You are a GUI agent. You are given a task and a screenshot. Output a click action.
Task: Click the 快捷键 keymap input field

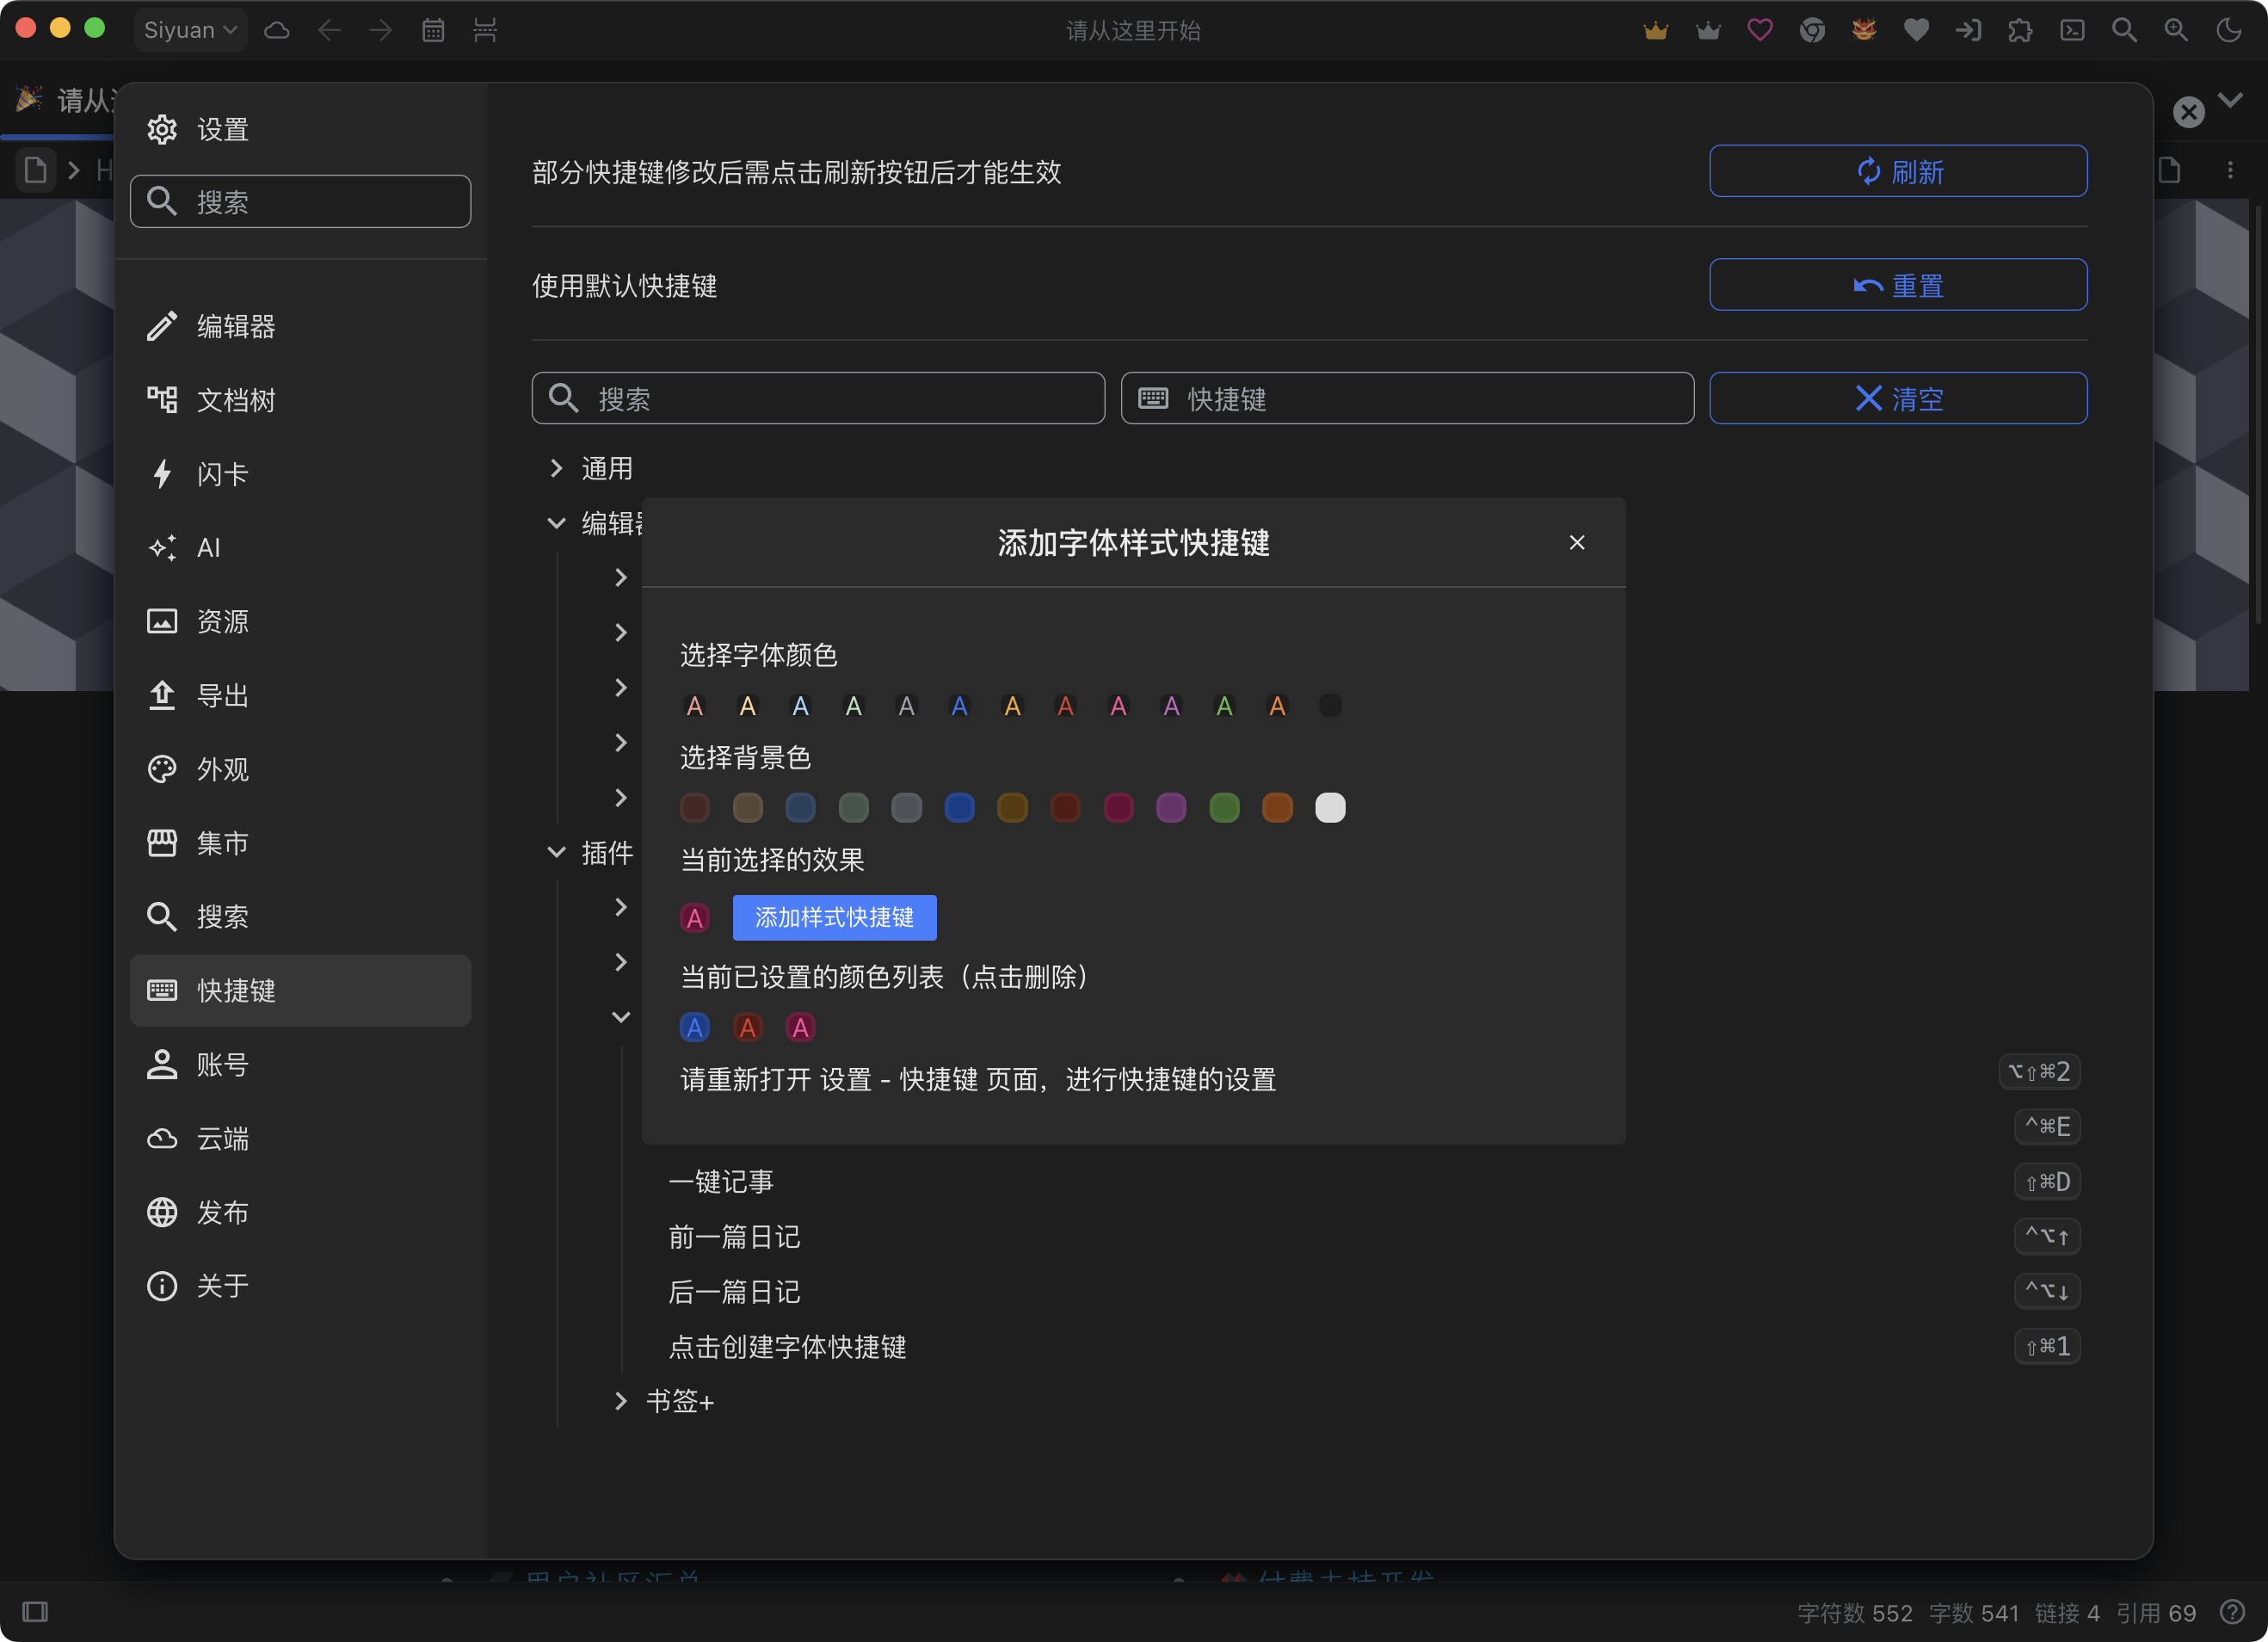click(x=1406, y=398)
